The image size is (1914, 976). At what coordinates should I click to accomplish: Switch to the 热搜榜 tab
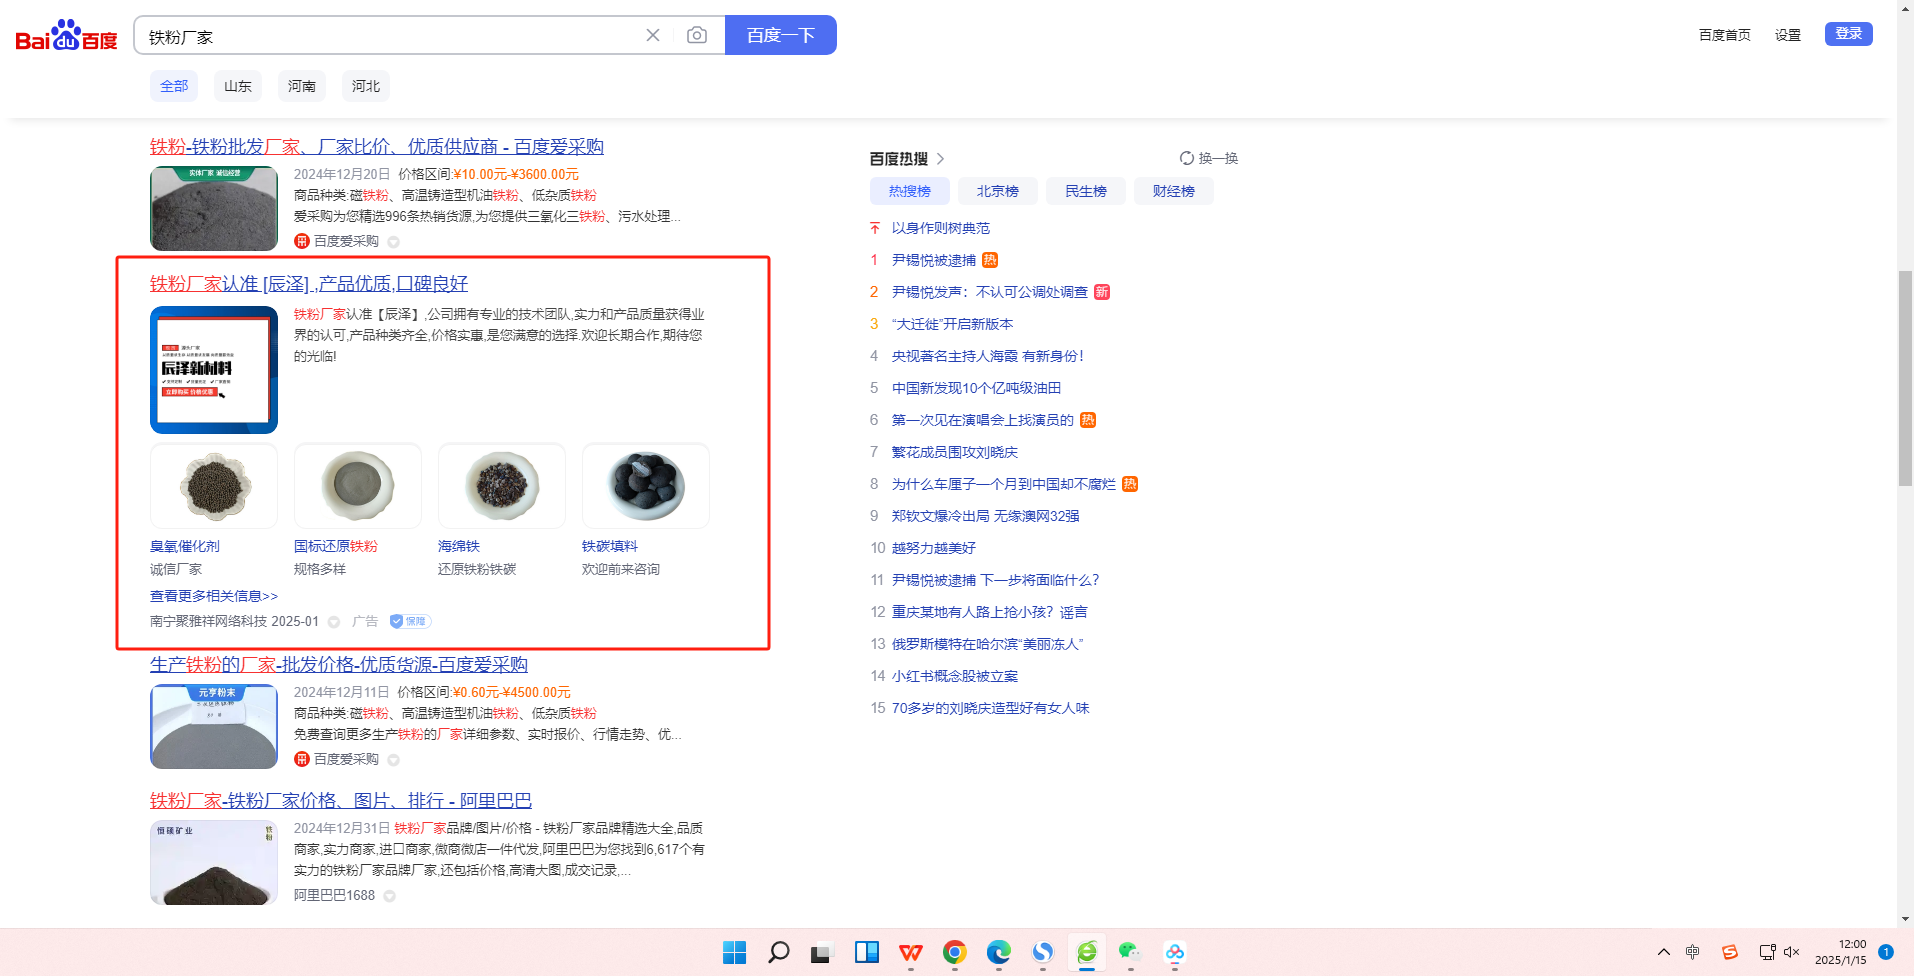click(910, 191)
